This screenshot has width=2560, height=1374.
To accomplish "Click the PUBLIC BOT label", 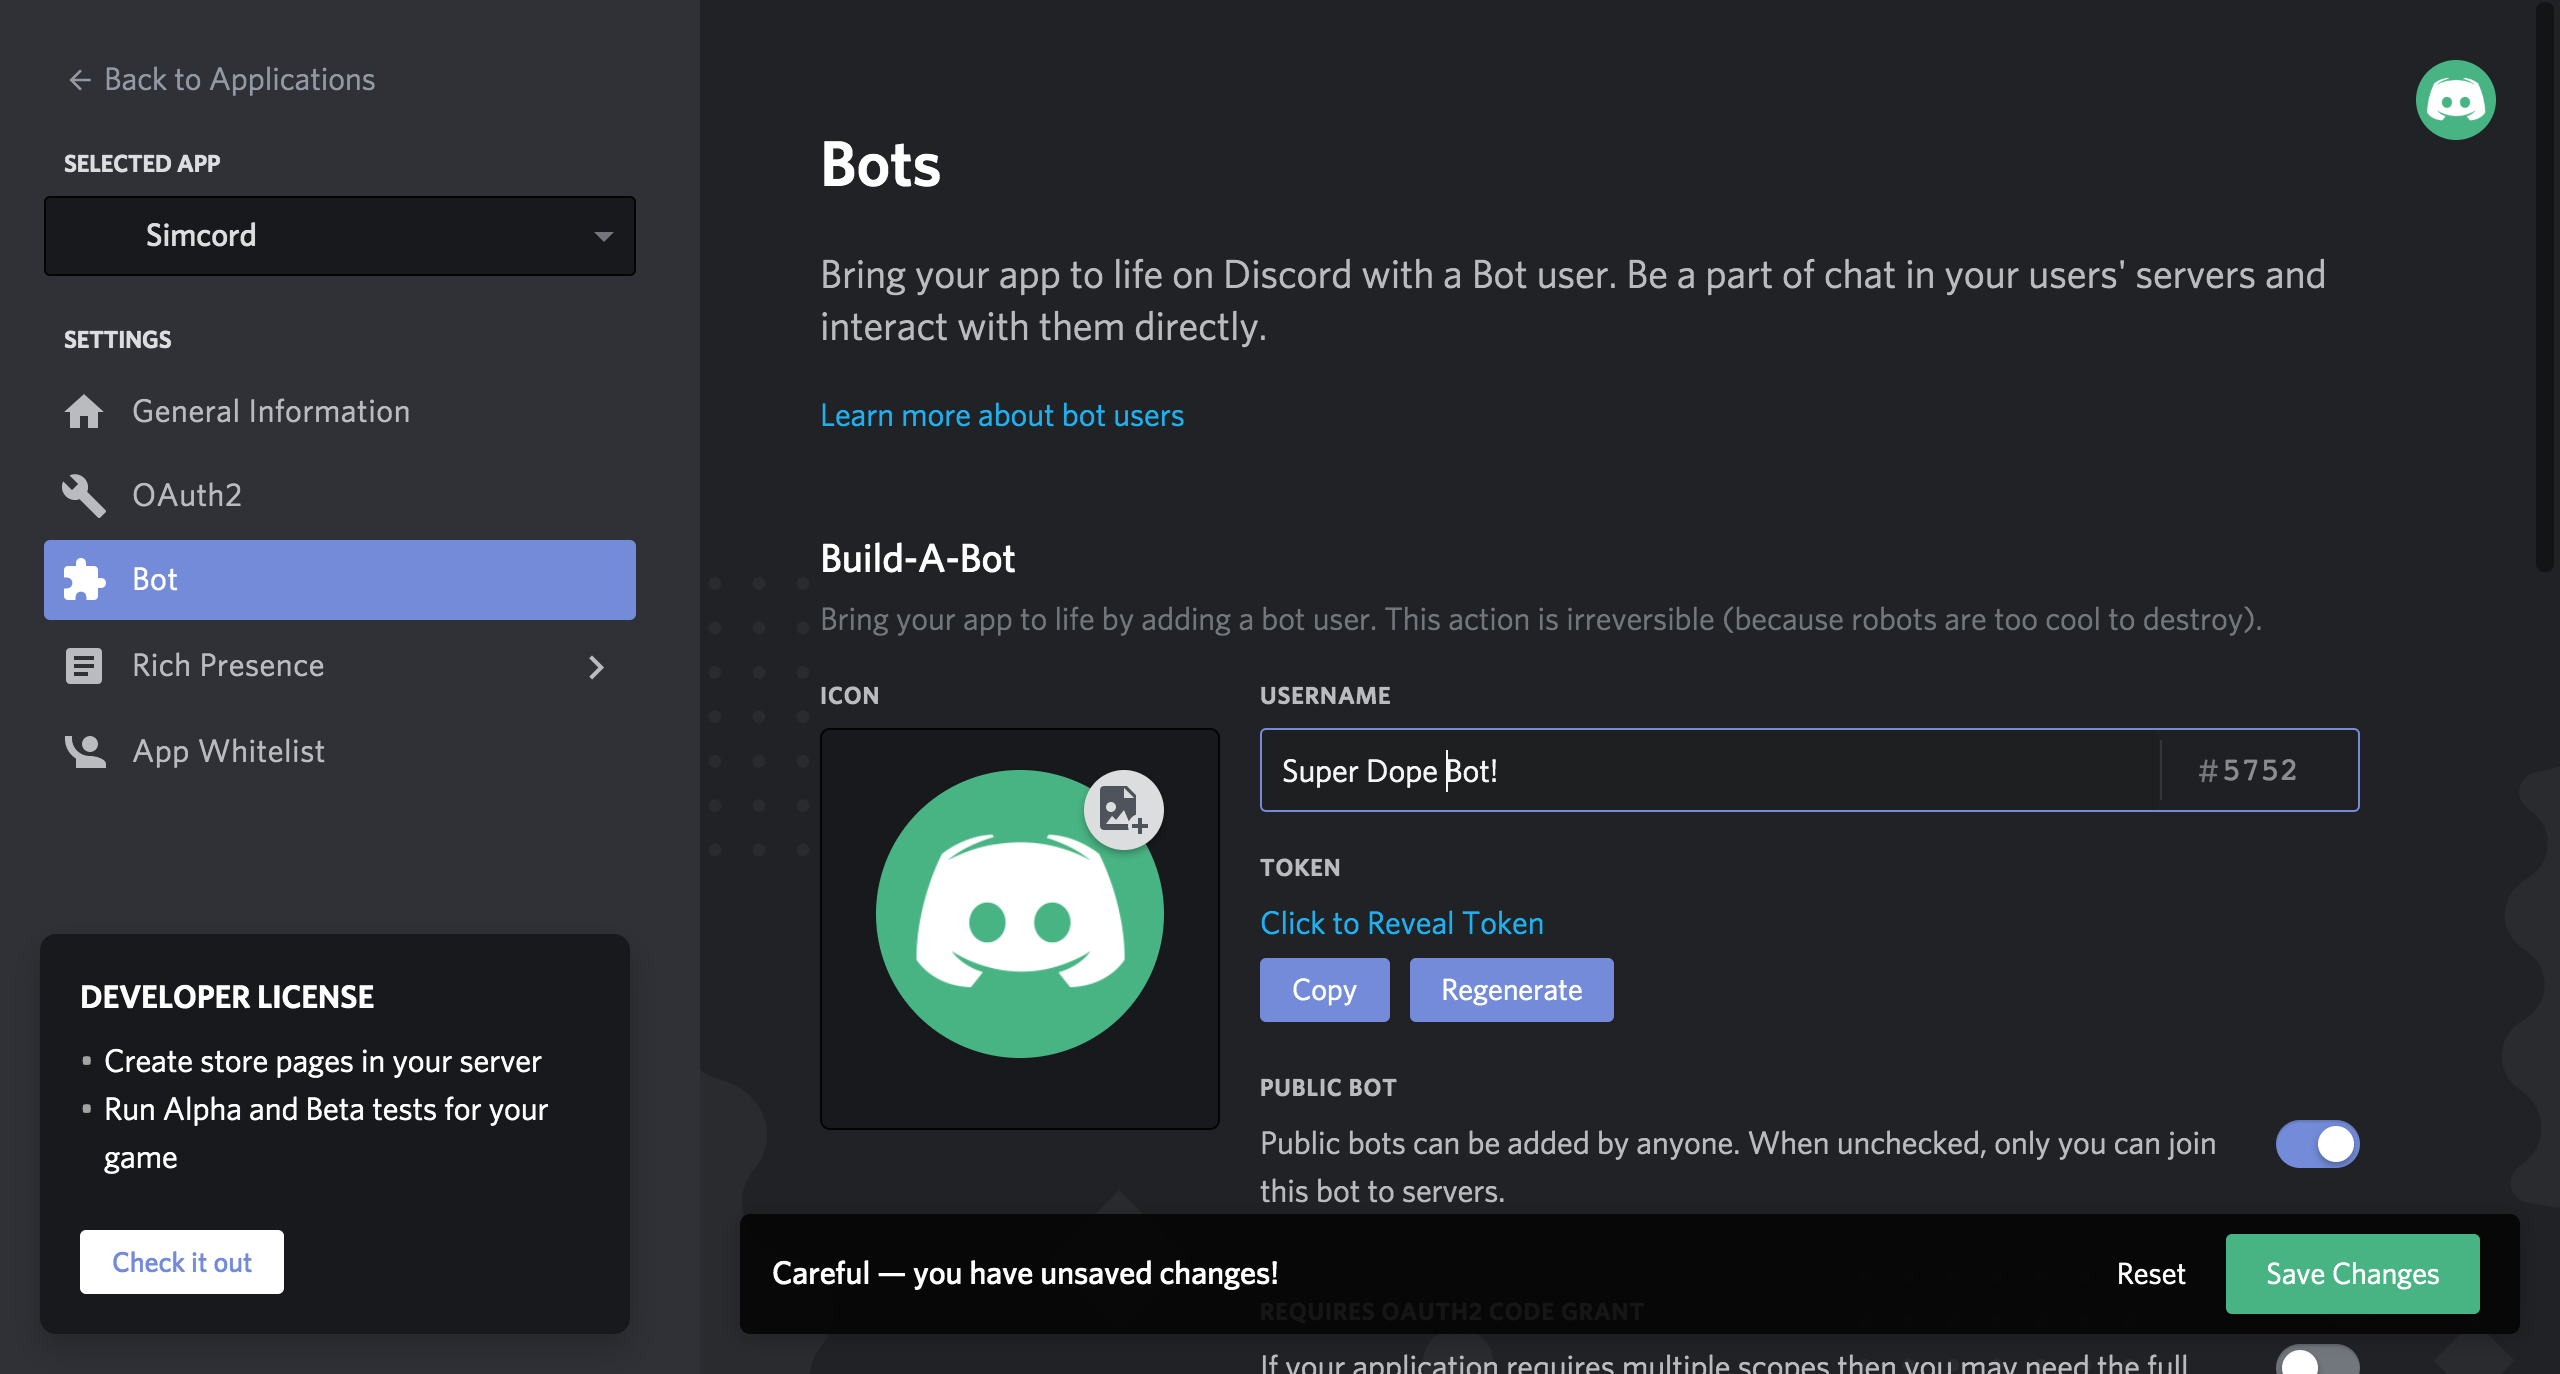I will (1328, 1087).
